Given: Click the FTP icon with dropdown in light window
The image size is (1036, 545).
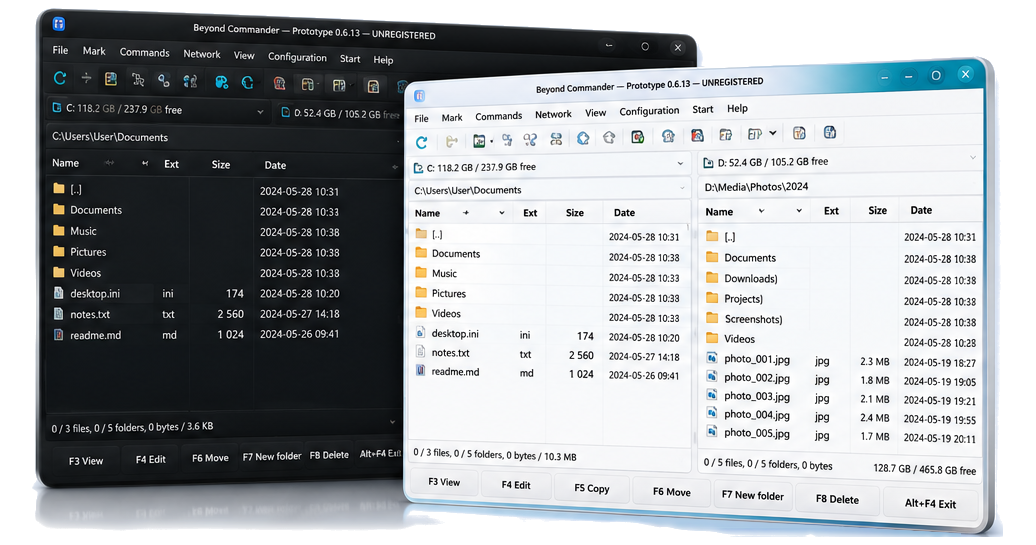Looking at the screenshot, I should tap(755, 134).
